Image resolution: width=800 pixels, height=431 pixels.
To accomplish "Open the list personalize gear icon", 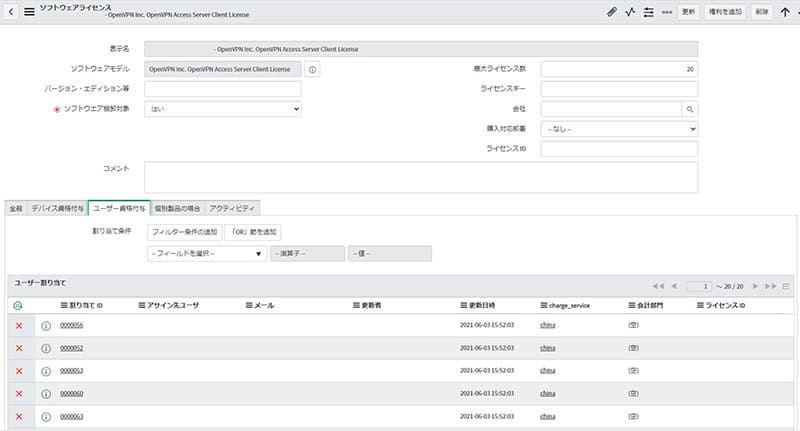I will point(17,306).
